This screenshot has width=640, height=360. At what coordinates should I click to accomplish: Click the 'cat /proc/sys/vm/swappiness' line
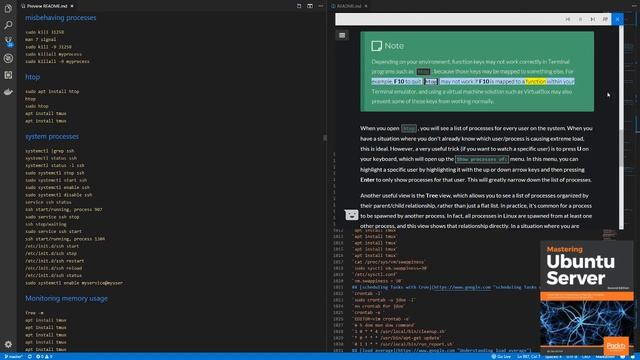point(389,262)
